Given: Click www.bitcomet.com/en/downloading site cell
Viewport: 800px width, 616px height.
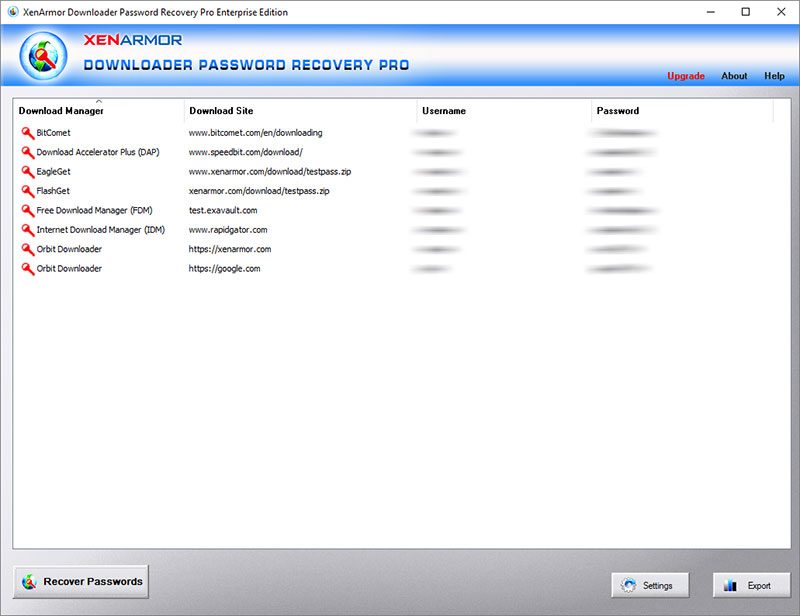Looking at the screenshot, I should coord(256,133).
